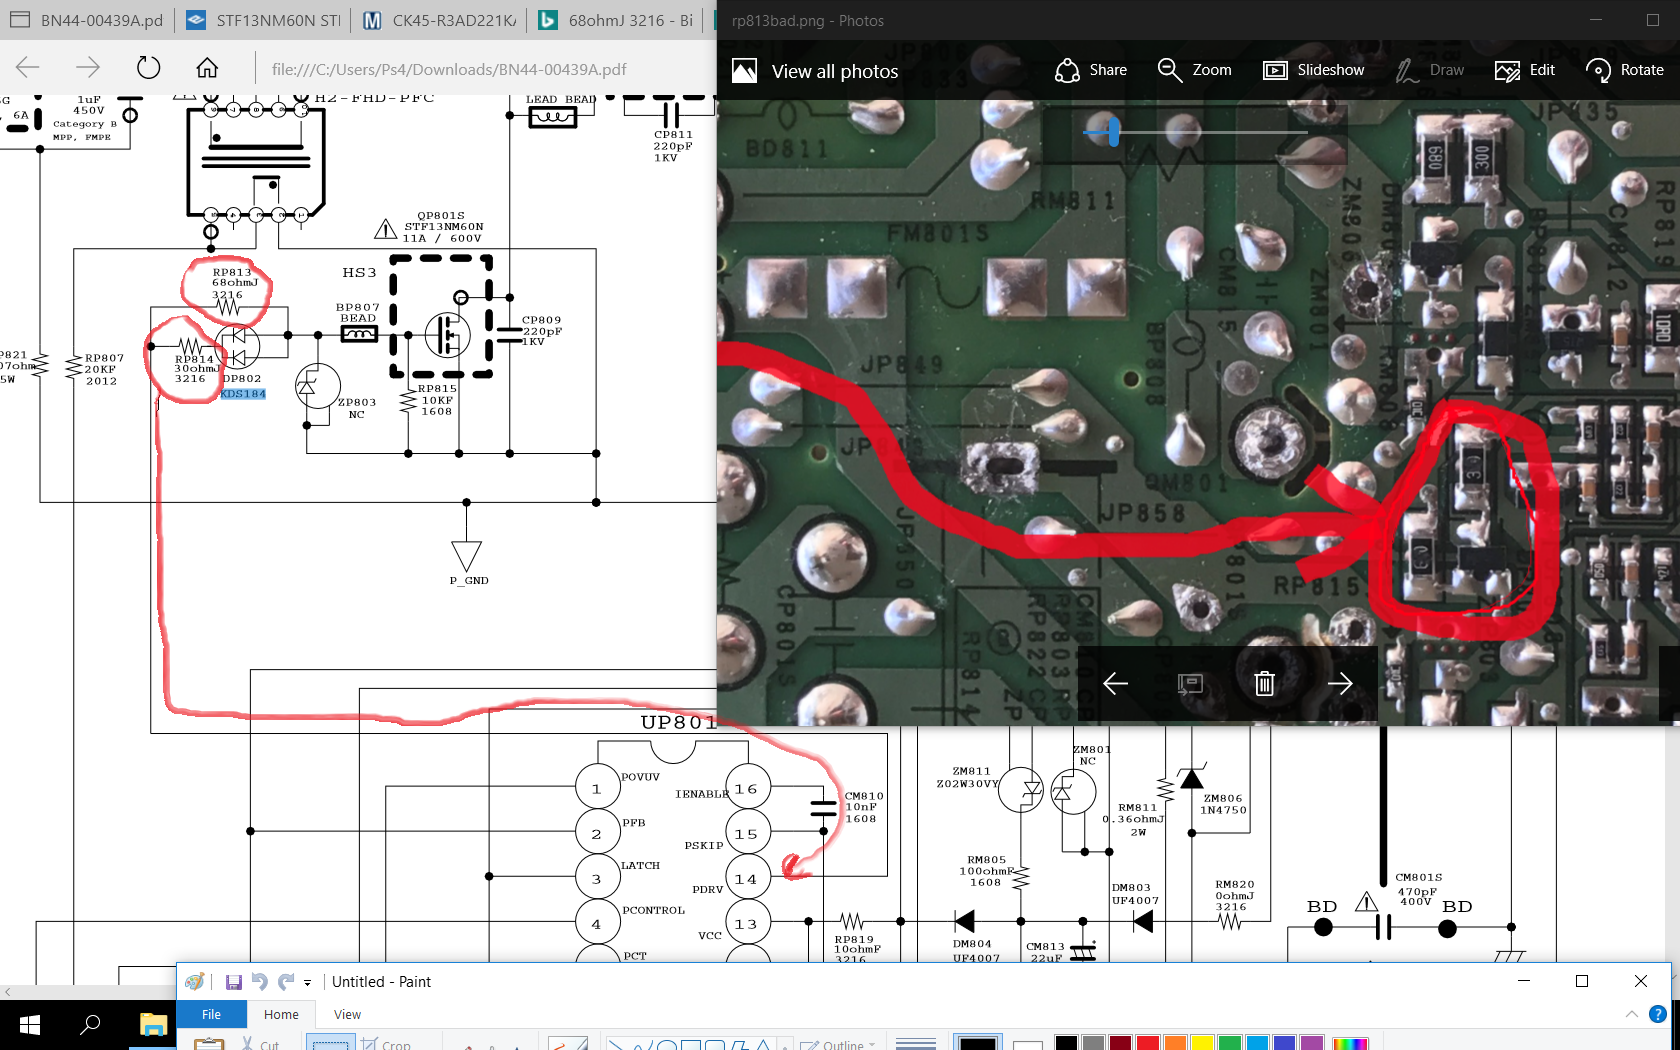Open the Paint Outline dropdown

coord(844,1045)
